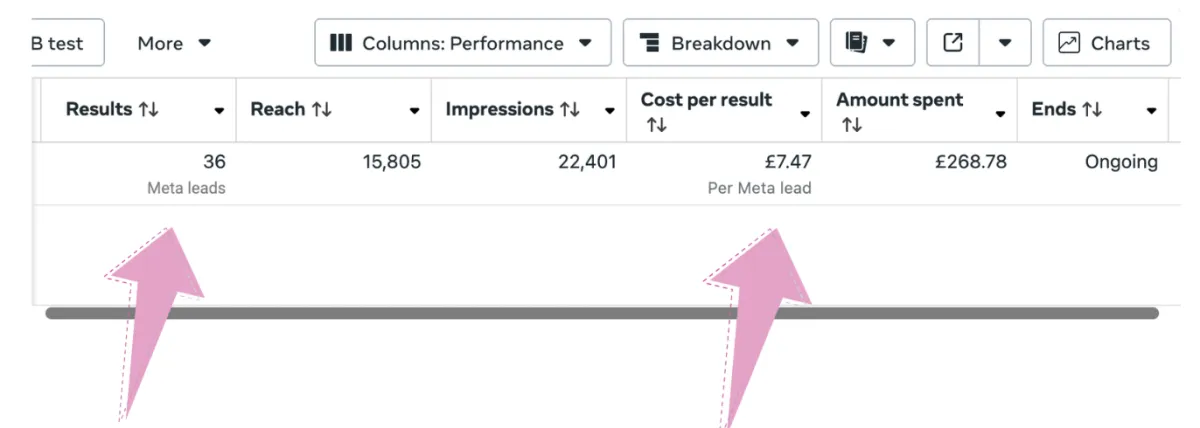Screen dimensions: 1200x428
Task: Click the Charts button
Action: pyautogui.click(x=1106, y=43)
